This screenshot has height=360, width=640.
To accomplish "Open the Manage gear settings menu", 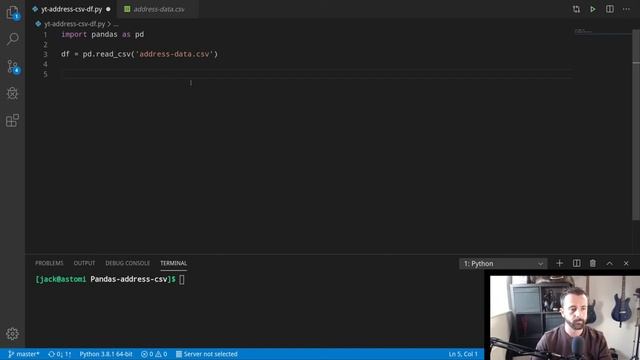I will (13, 334).
